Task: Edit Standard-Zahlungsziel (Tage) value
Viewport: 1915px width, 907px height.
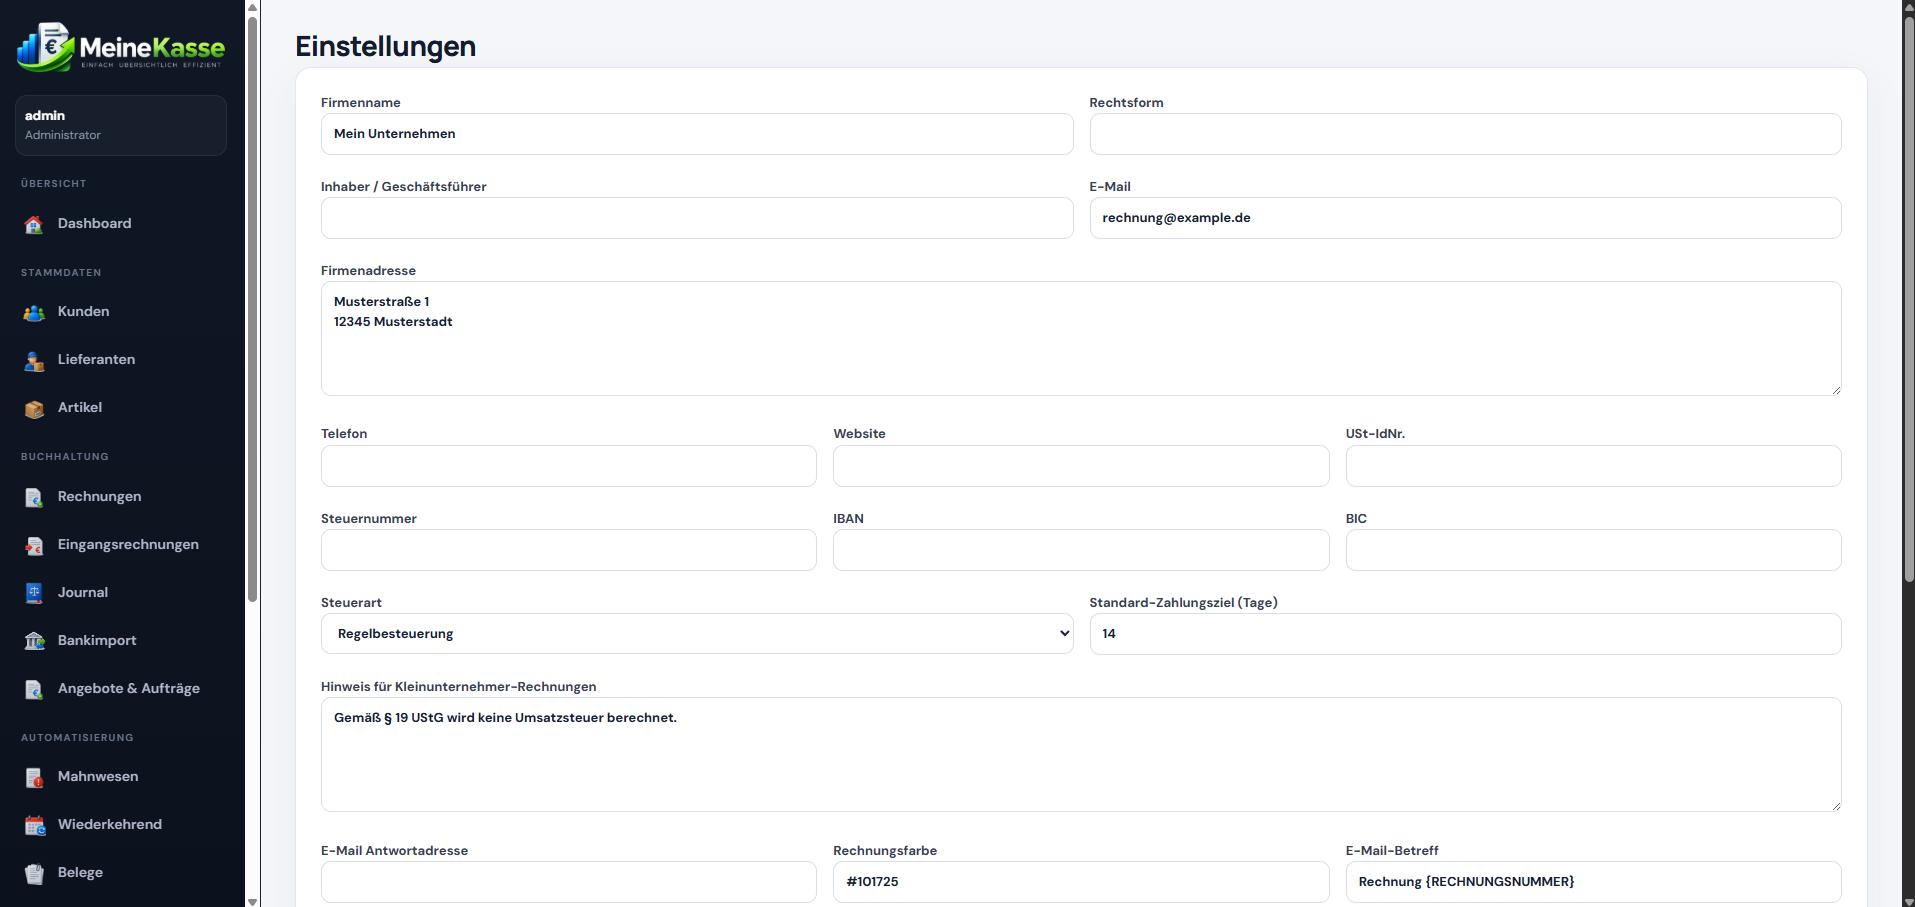Action: (1465, 634)
